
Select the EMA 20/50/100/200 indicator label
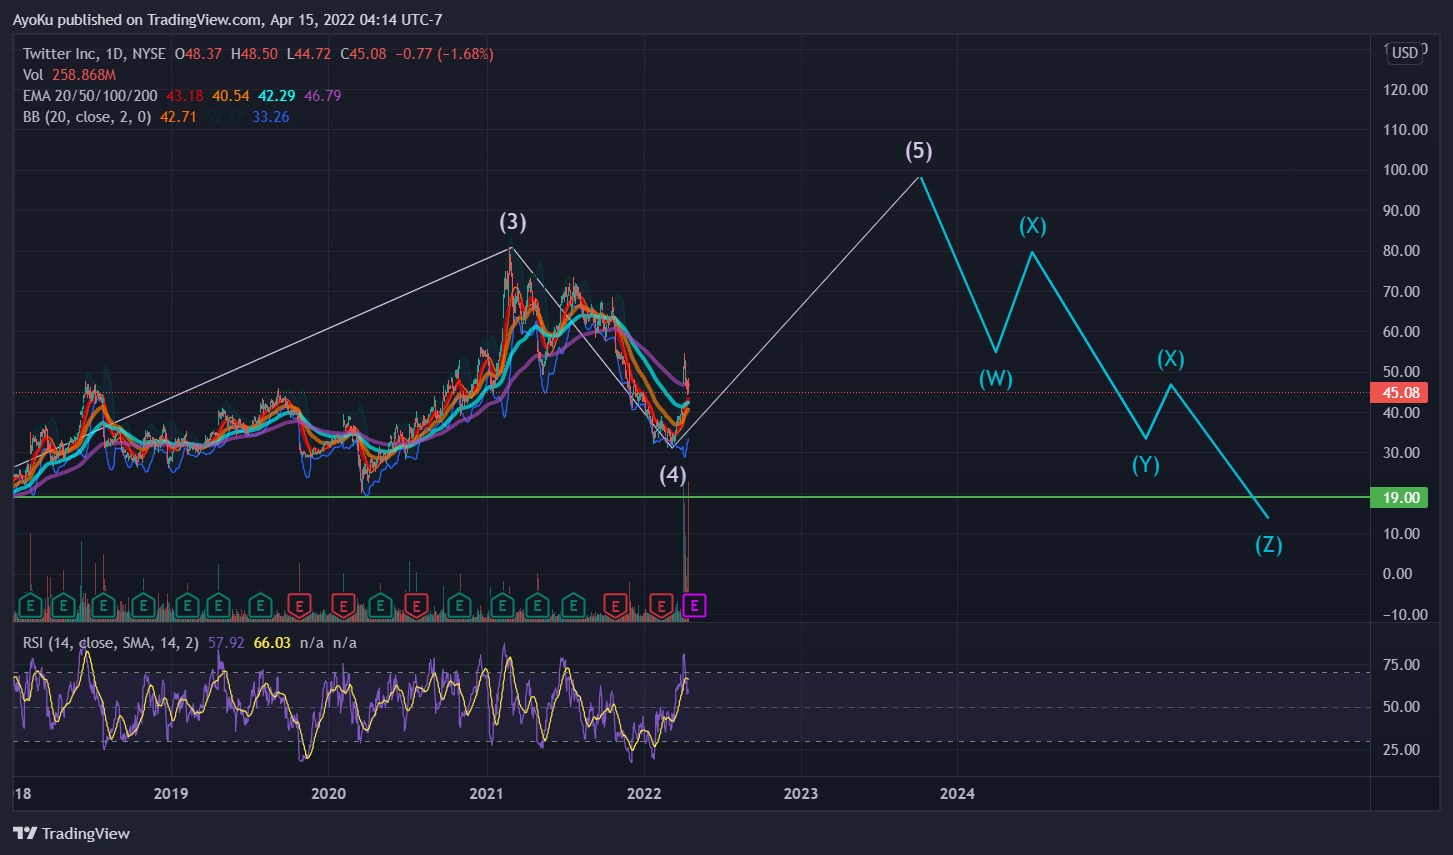tap(90, 96)
